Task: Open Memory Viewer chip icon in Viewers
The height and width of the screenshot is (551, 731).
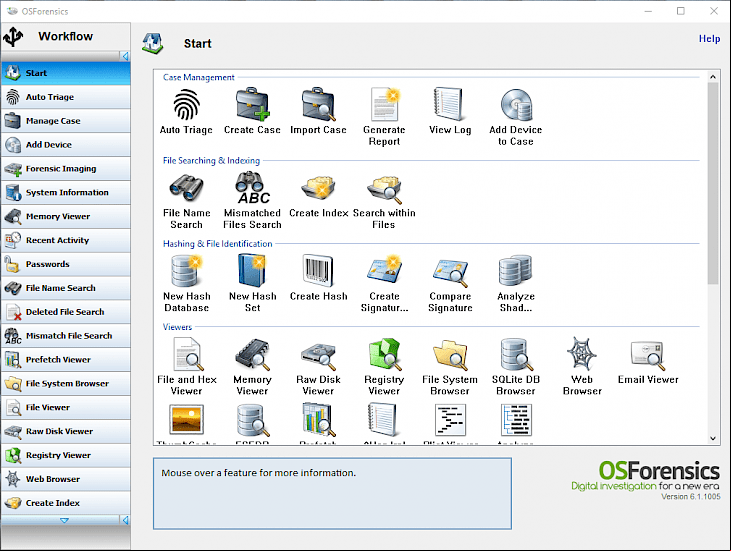Action: click(252, 355)
